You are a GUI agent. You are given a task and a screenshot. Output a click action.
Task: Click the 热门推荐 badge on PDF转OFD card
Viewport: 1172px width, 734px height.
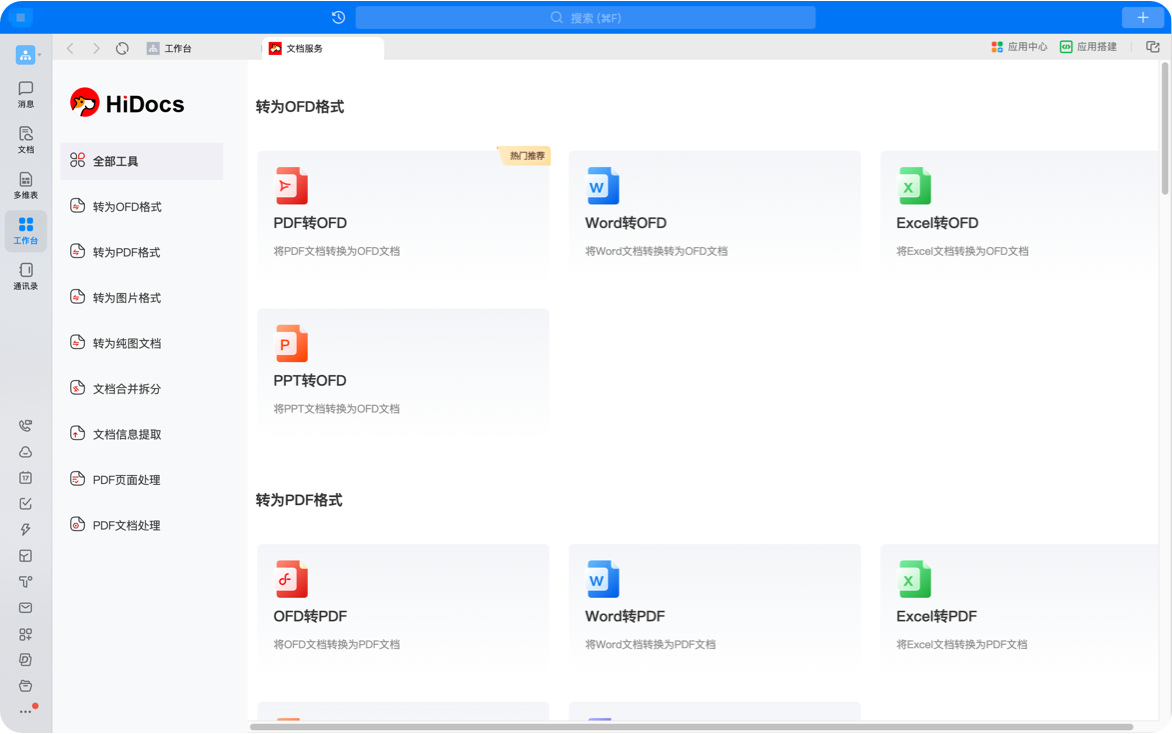tap(525, 155)
